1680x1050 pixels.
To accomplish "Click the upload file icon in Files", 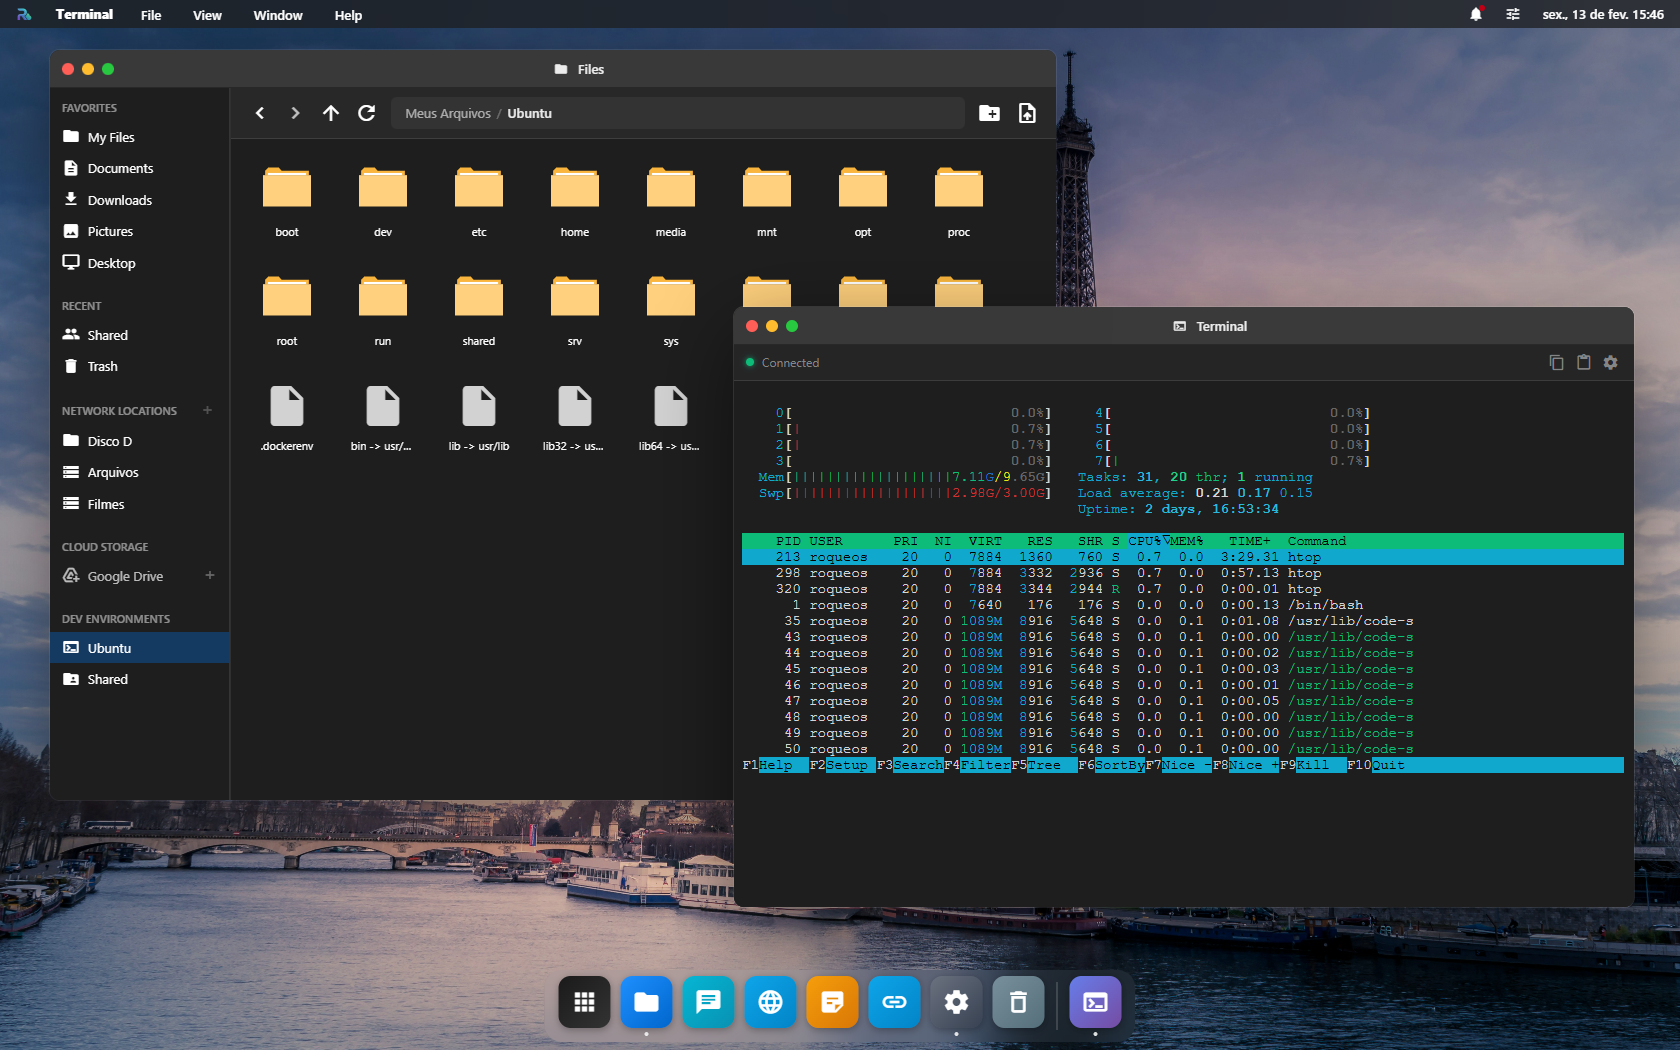I will [1026, 113].
